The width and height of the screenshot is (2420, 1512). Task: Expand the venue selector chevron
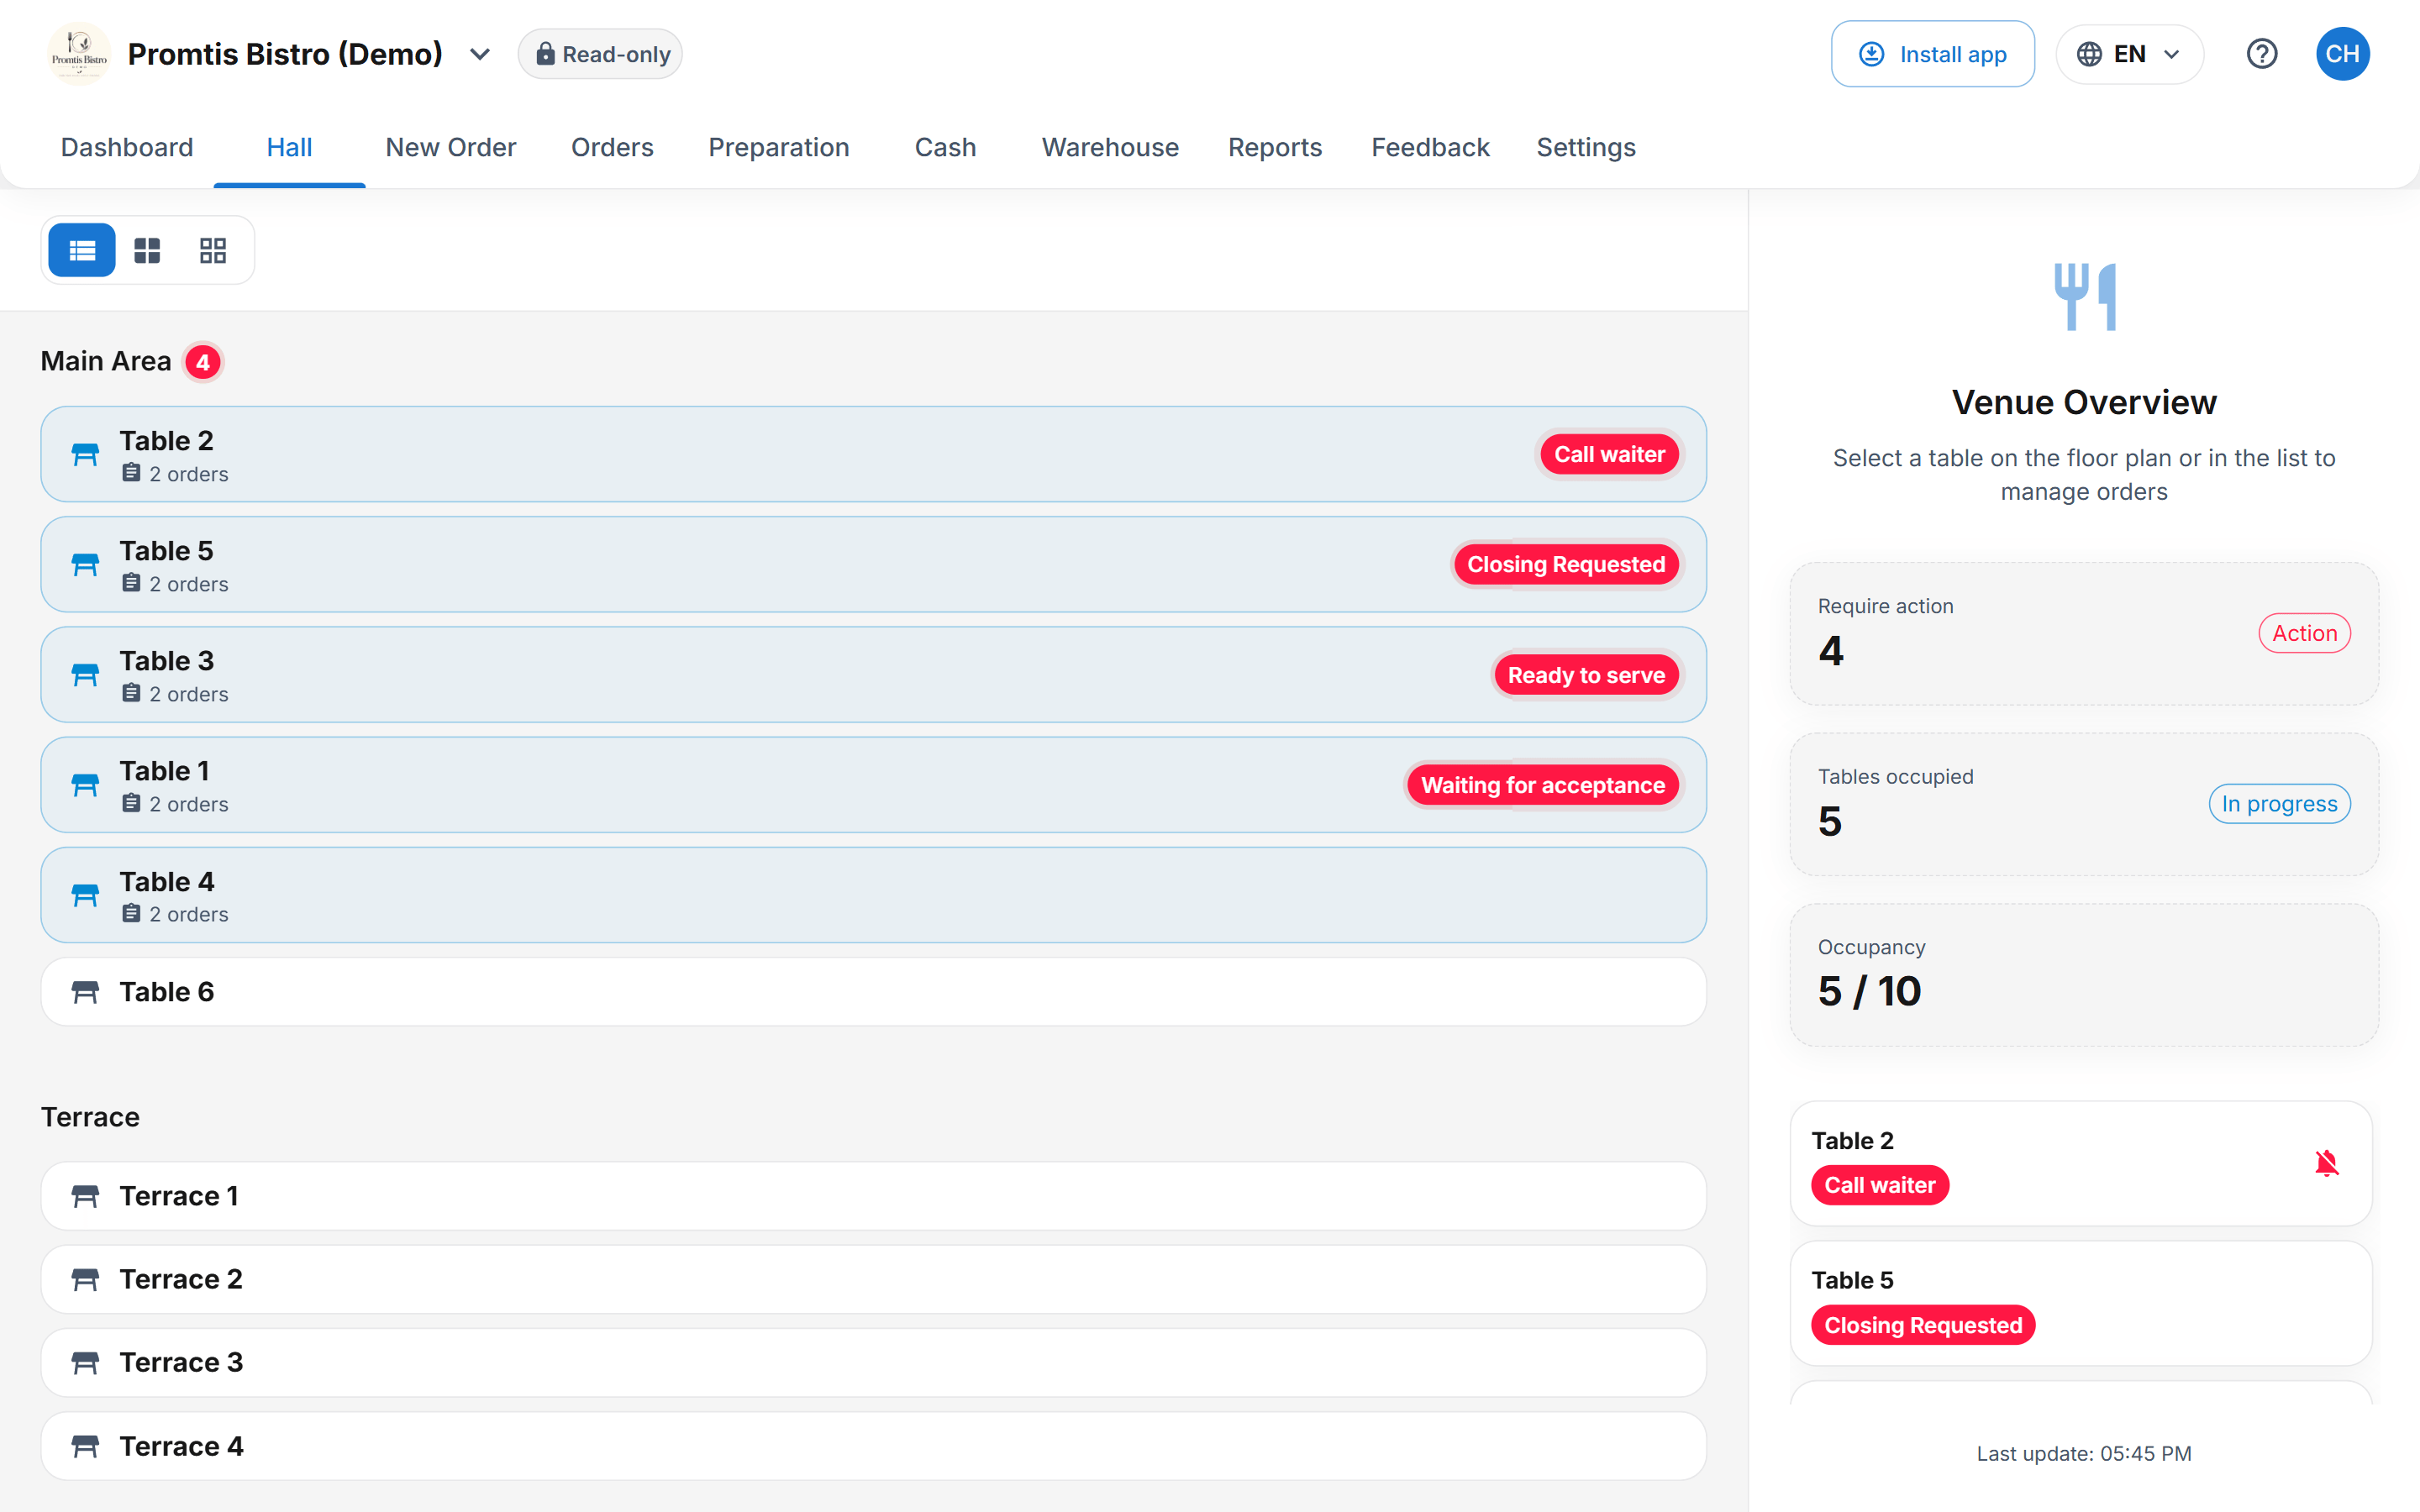(480, 54)
